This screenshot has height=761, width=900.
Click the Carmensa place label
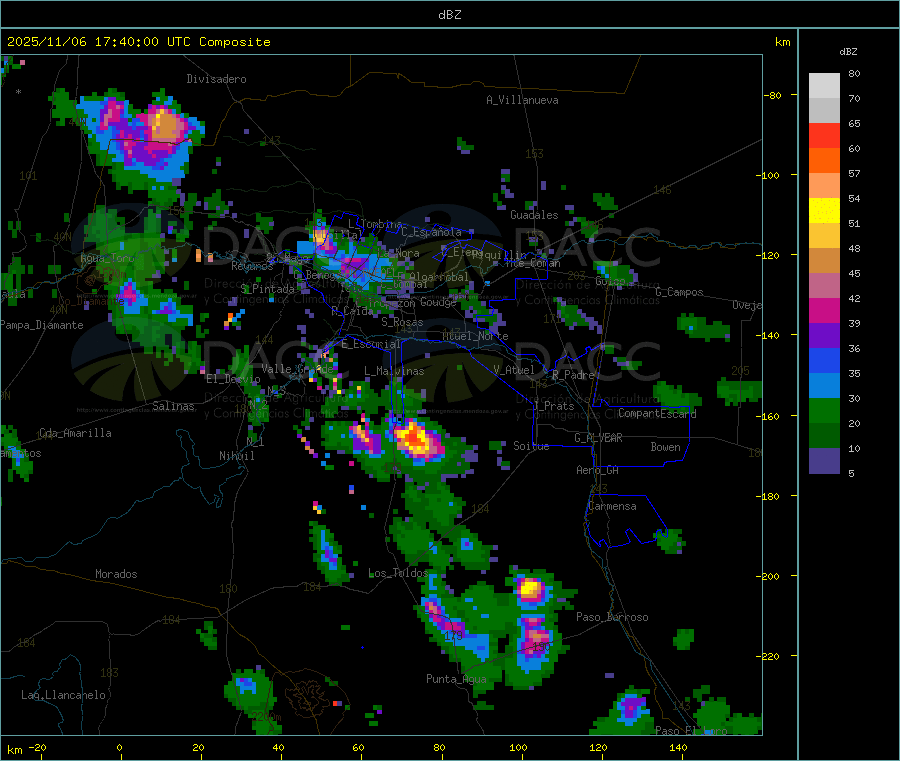[612, 506]
